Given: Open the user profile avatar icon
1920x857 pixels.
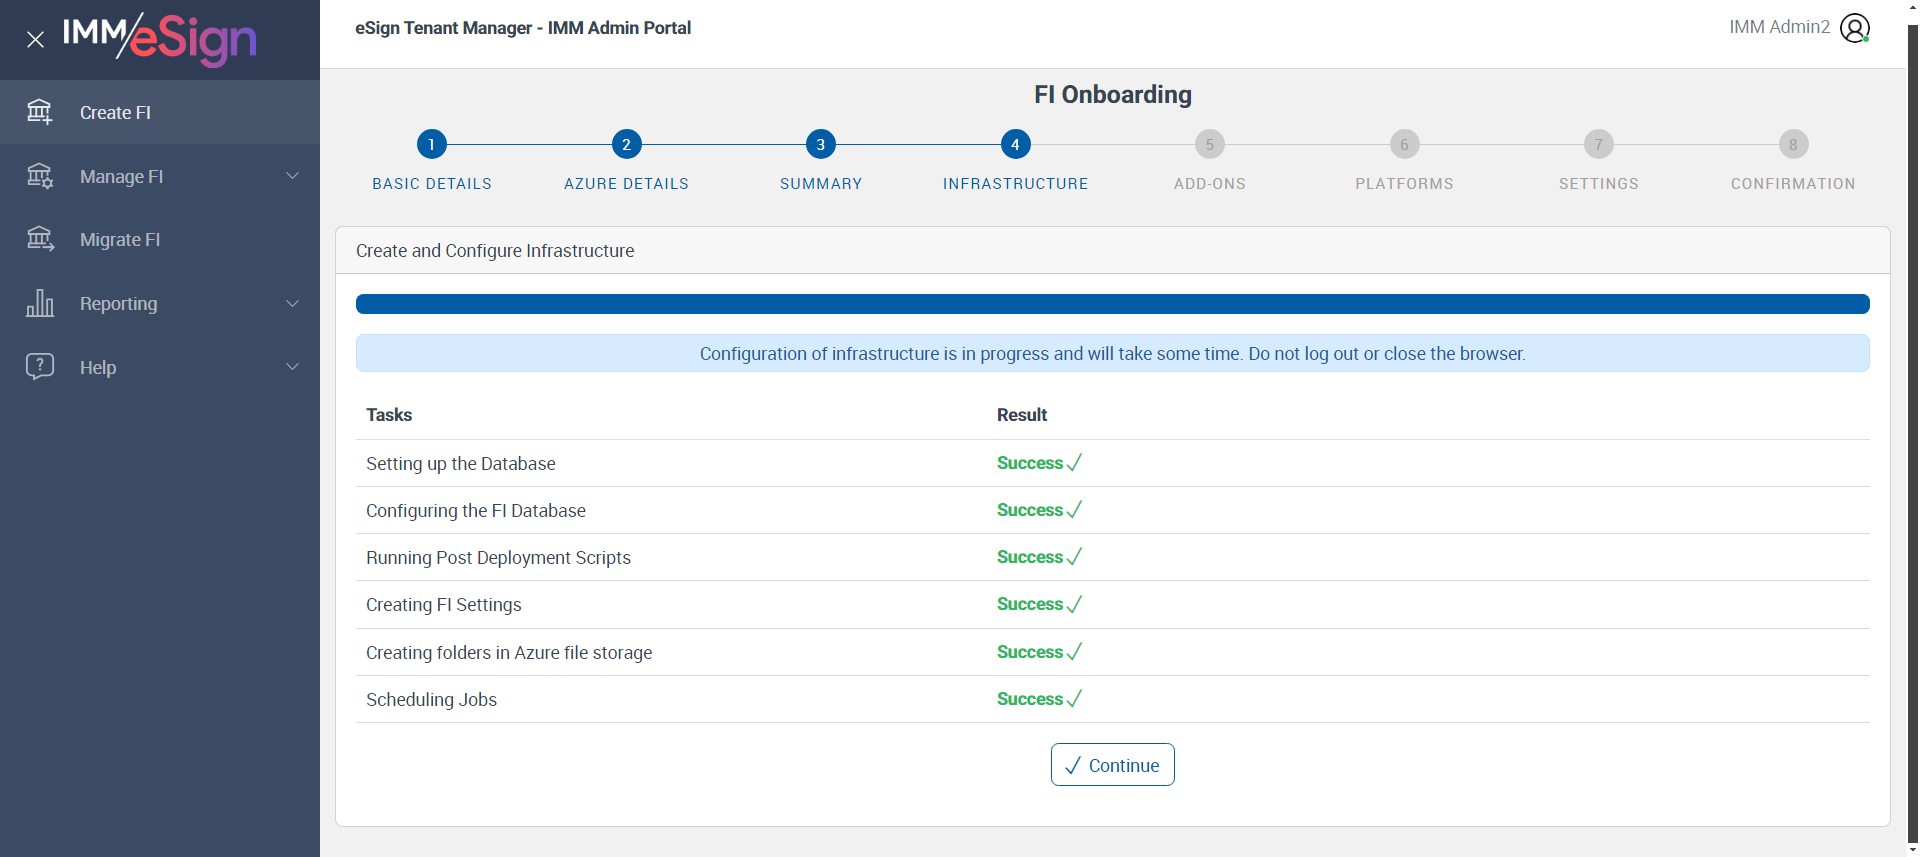Looking at the screenshot, I should (x=1855, y=28).
